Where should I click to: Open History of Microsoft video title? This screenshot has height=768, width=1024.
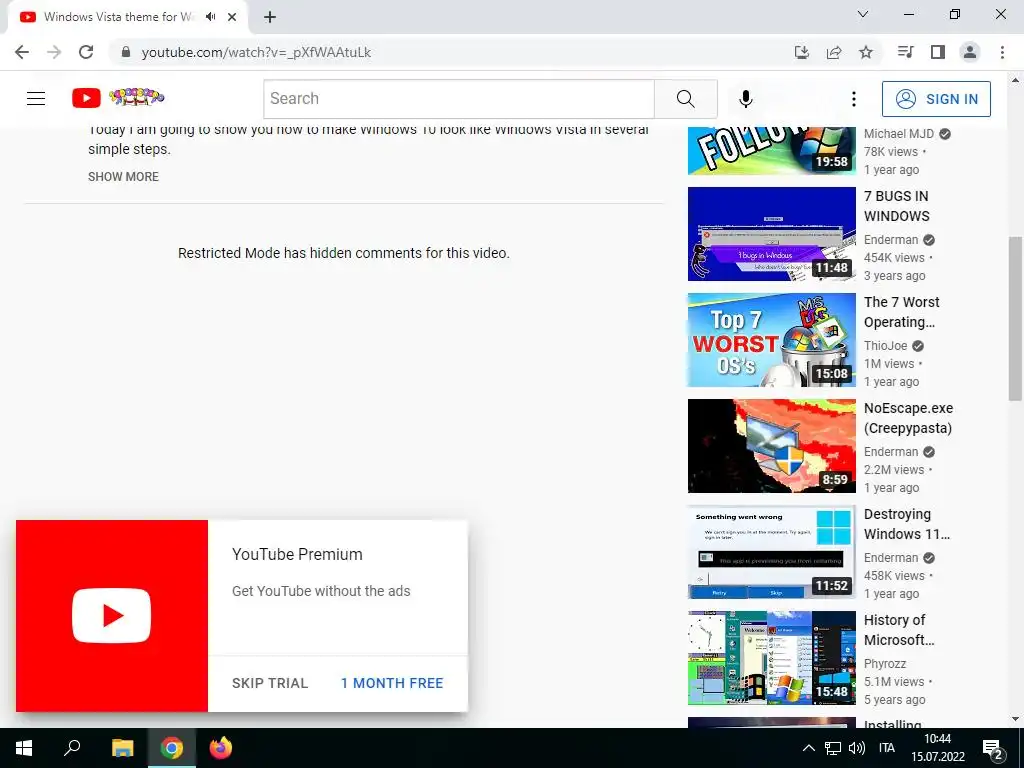pos(899,630)
